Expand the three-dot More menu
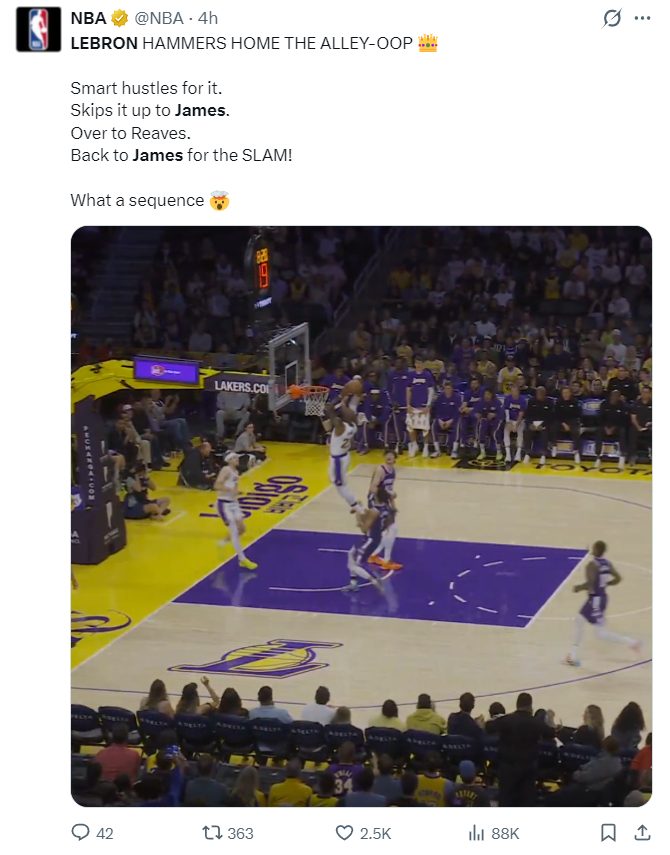The image size is (670, 855). 642,18
